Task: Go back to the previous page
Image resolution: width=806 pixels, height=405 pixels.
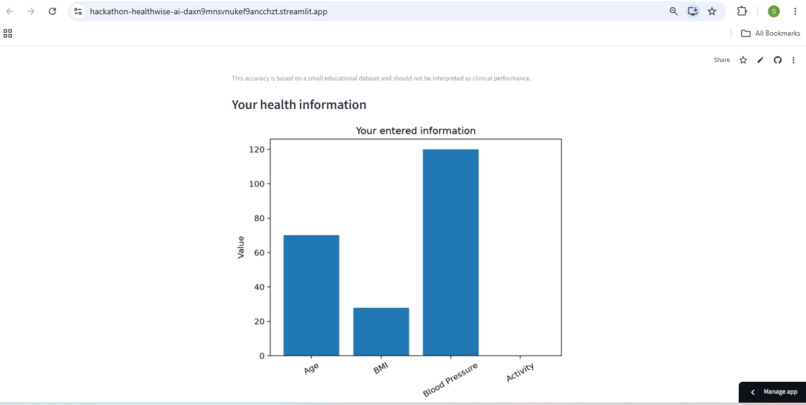Action: [10, 11]
